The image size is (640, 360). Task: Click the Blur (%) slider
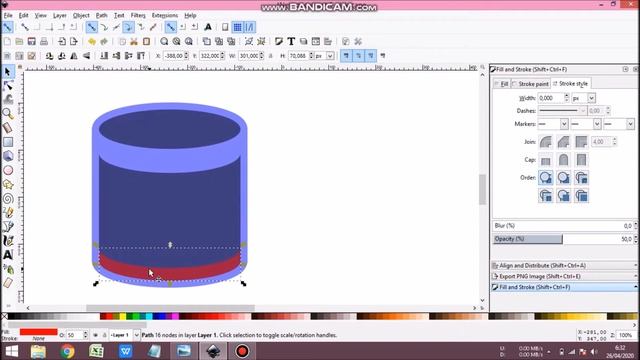pos(564,225)
